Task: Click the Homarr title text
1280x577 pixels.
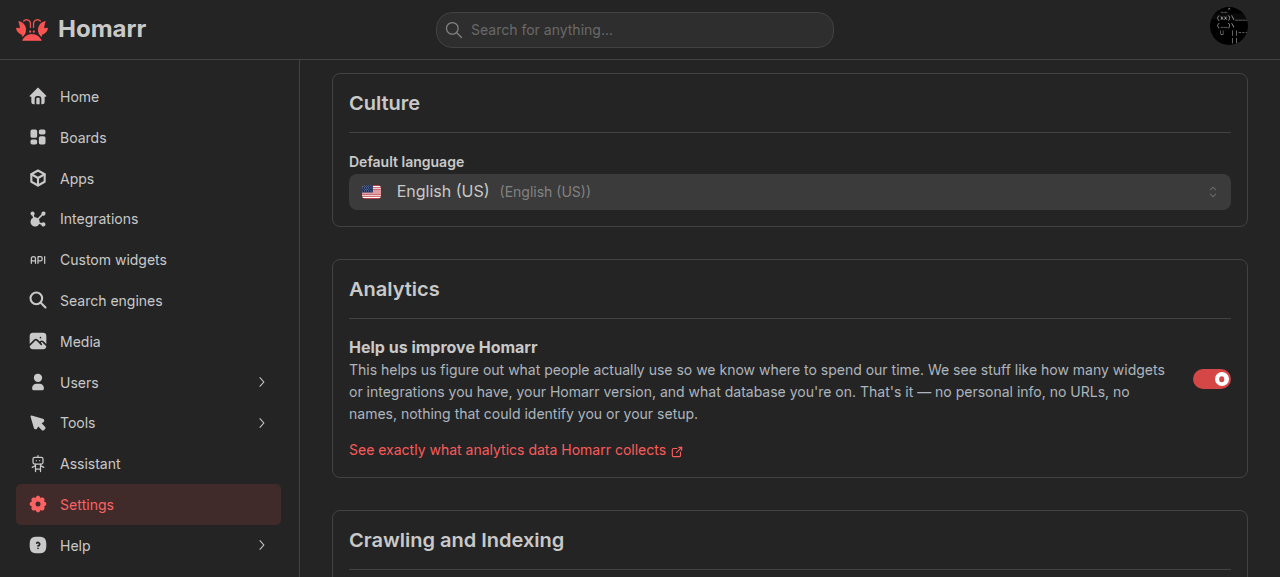Action: click(102, 29)
